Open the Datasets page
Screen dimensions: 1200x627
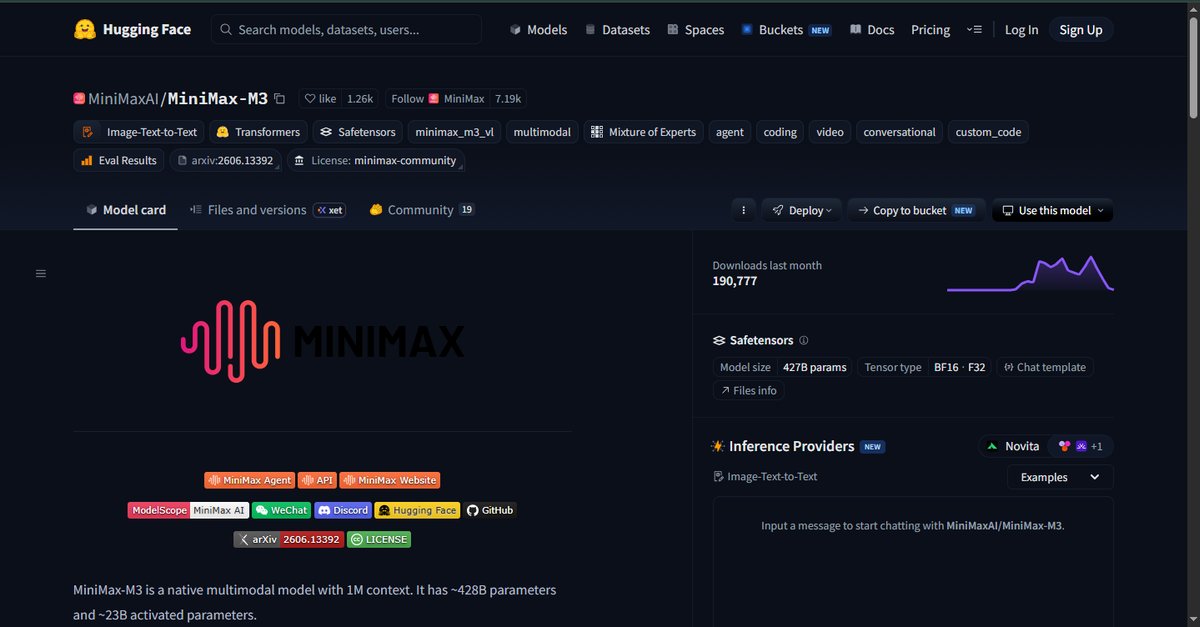(x=617, y=30)
